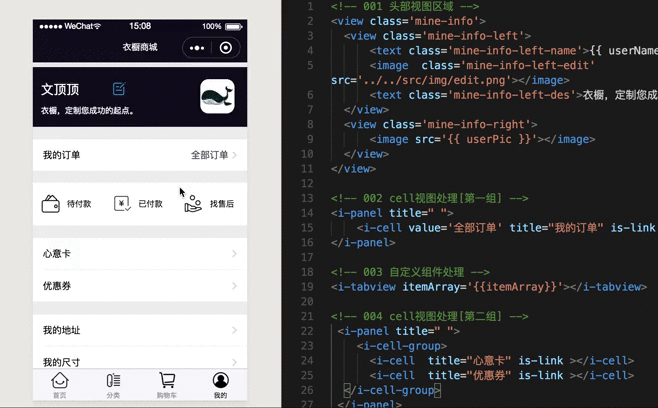Tap the 找售后 hand with coins icon
The image size is (658, 408).
193,204
